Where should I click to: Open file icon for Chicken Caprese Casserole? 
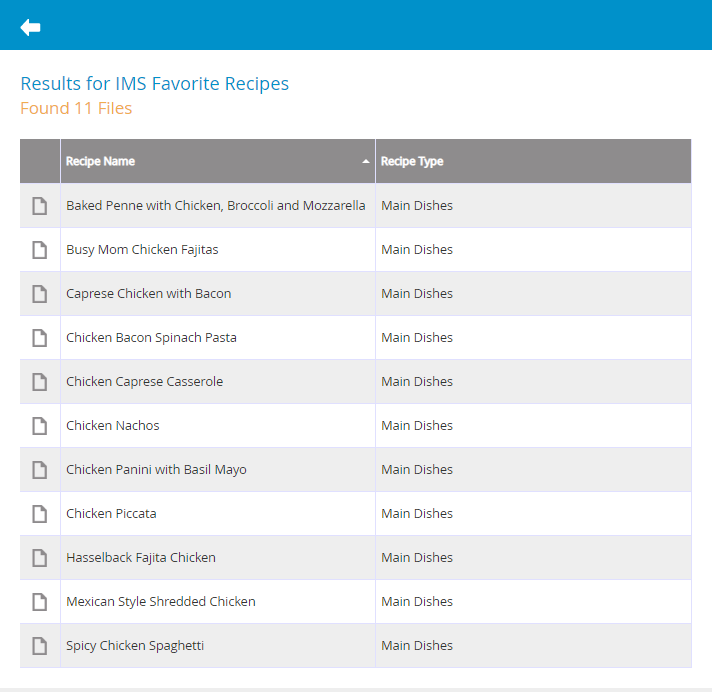[40, 382]
